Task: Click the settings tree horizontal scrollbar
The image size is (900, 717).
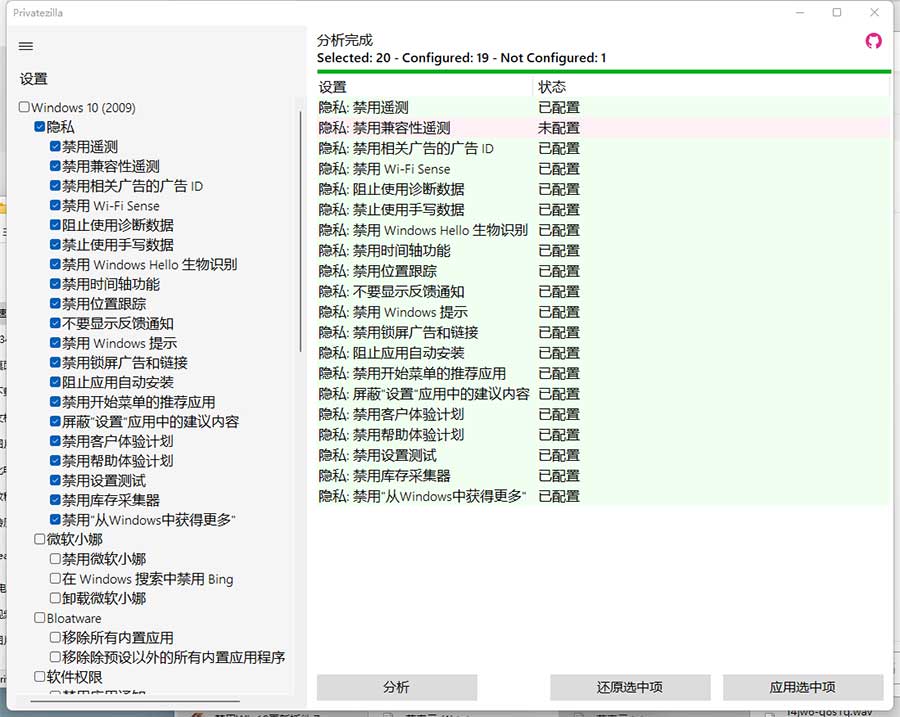Action: (x=135, y=701)
